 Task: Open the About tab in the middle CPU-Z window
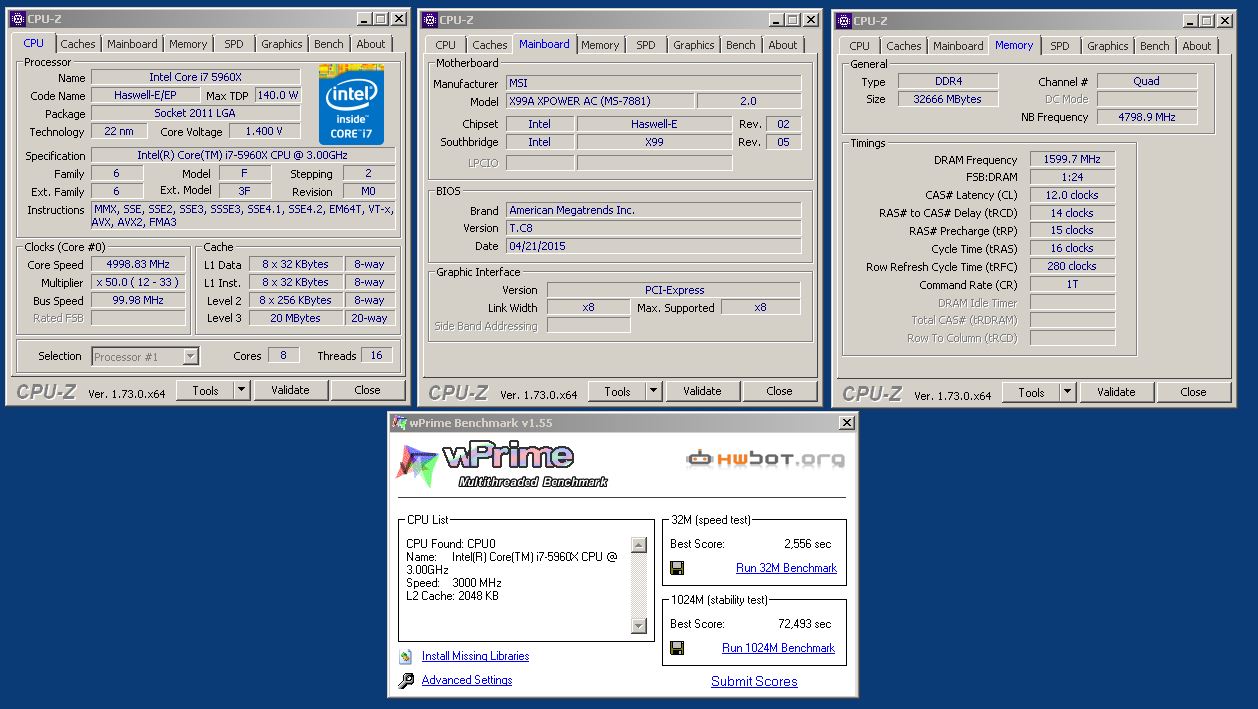pyautogui.click(x=783, y=45)
